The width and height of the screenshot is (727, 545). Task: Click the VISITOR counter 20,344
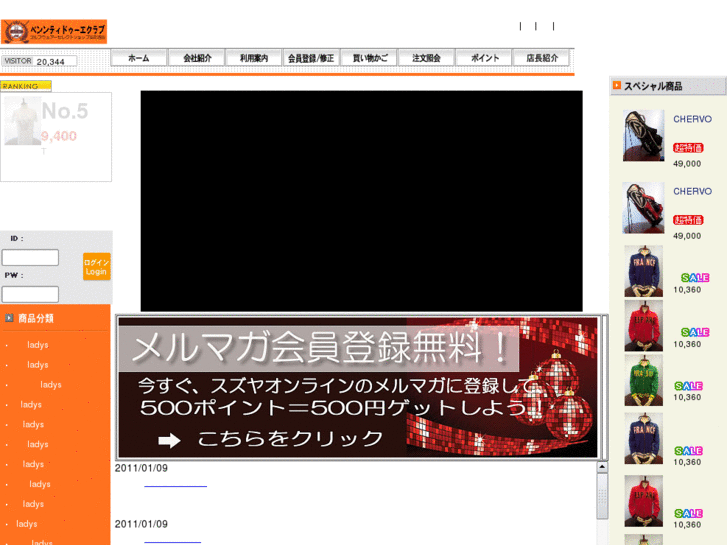(x=51, y=62)
